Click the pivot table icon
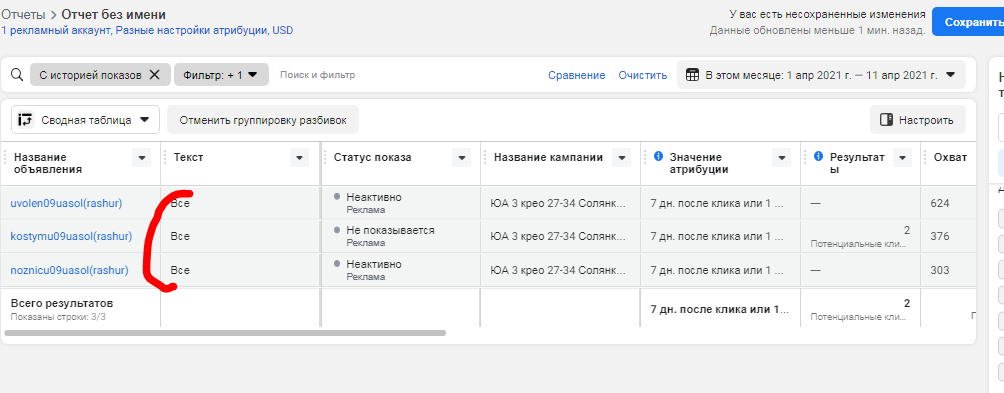The width and height of the screenshot is (1004, 393). click(x=25, y=120)
